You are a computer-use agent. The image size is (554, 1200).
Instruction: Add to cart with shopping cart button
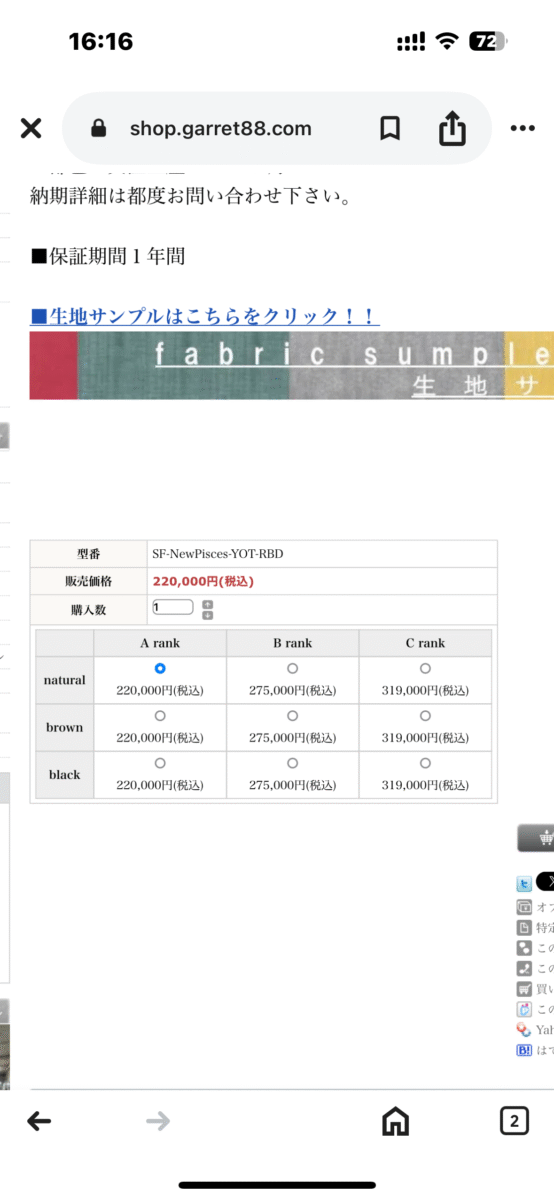tap(537, 838)
